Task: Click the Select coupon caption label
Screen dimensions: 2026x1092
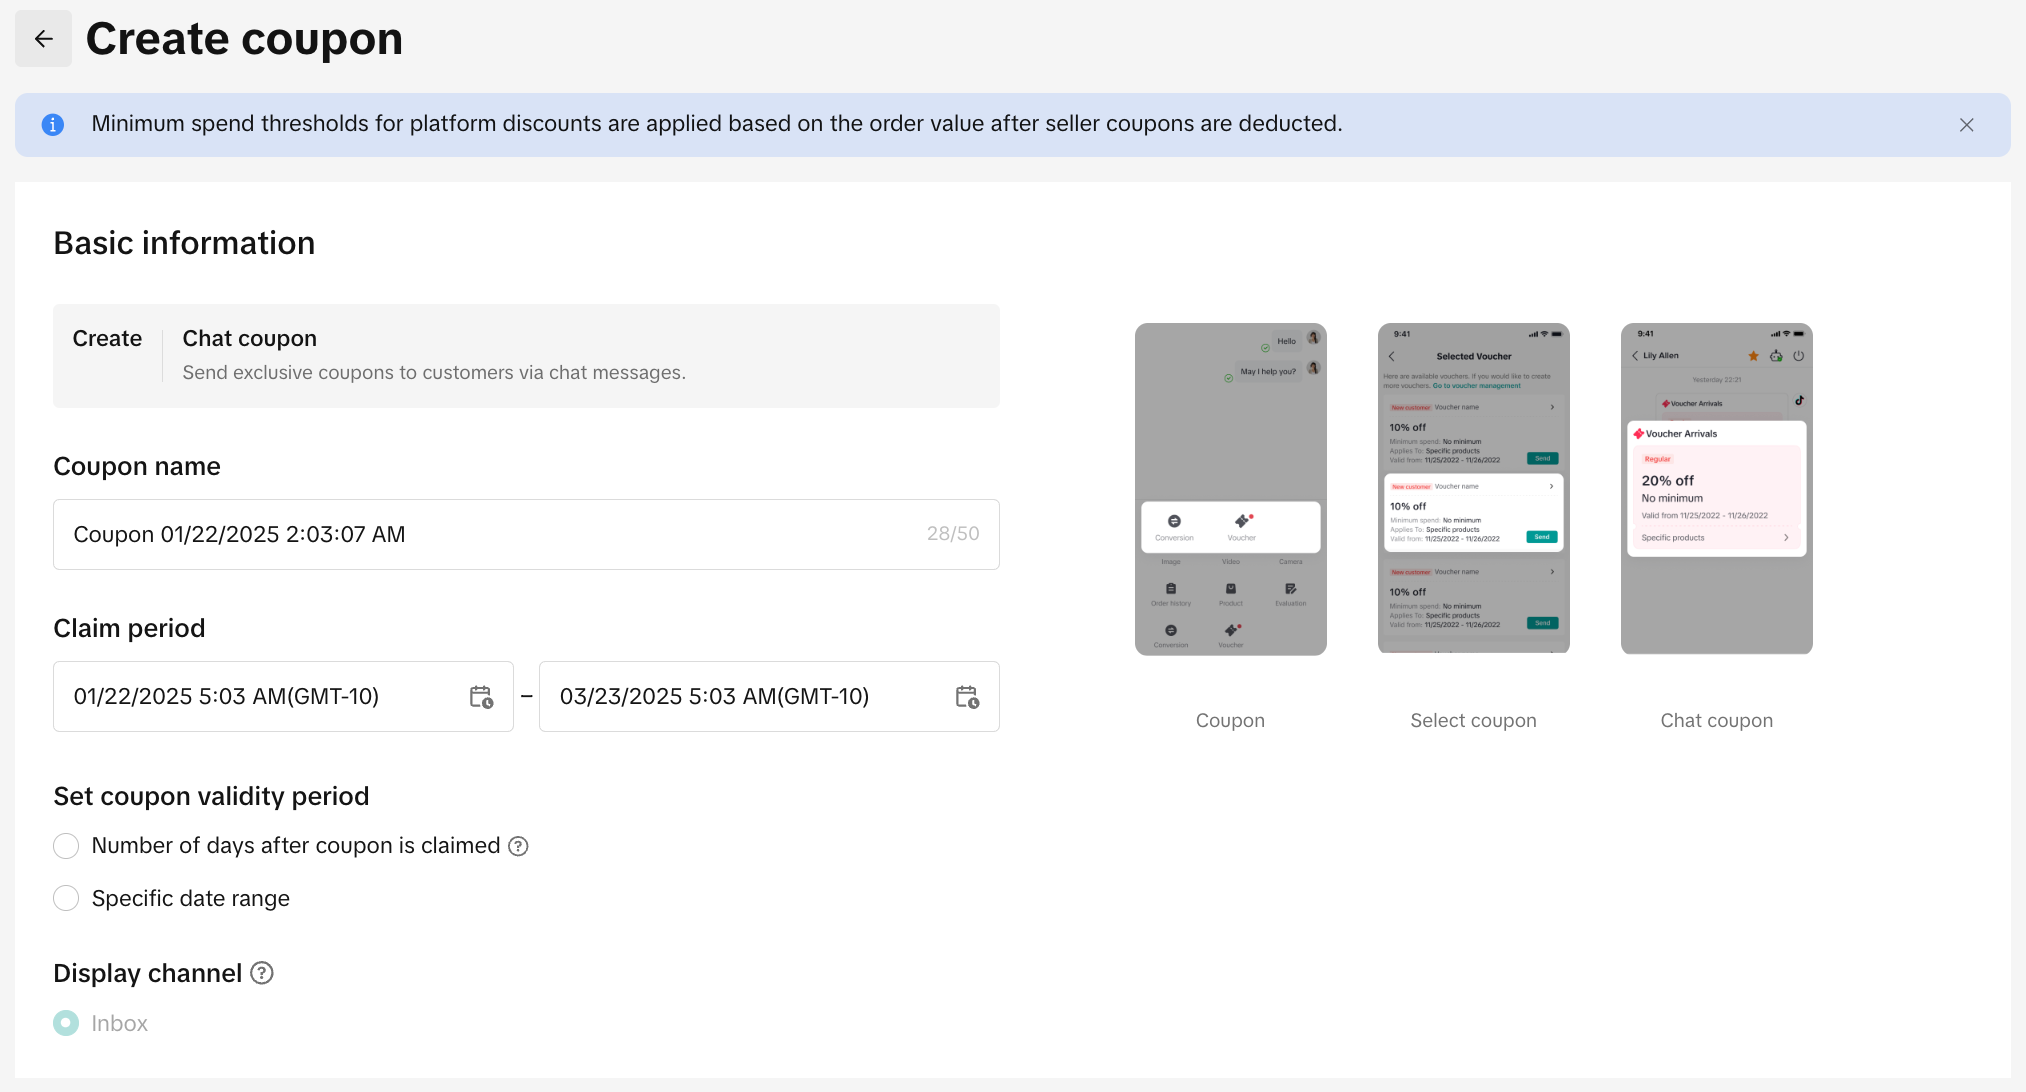Action: click(x=1473, y=720)
